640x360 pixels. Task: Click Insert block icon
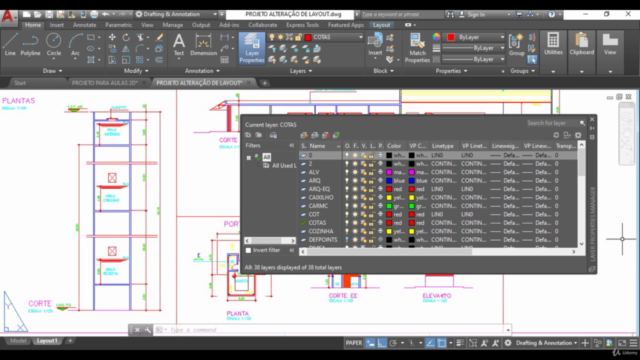click(x=375, y=45)
